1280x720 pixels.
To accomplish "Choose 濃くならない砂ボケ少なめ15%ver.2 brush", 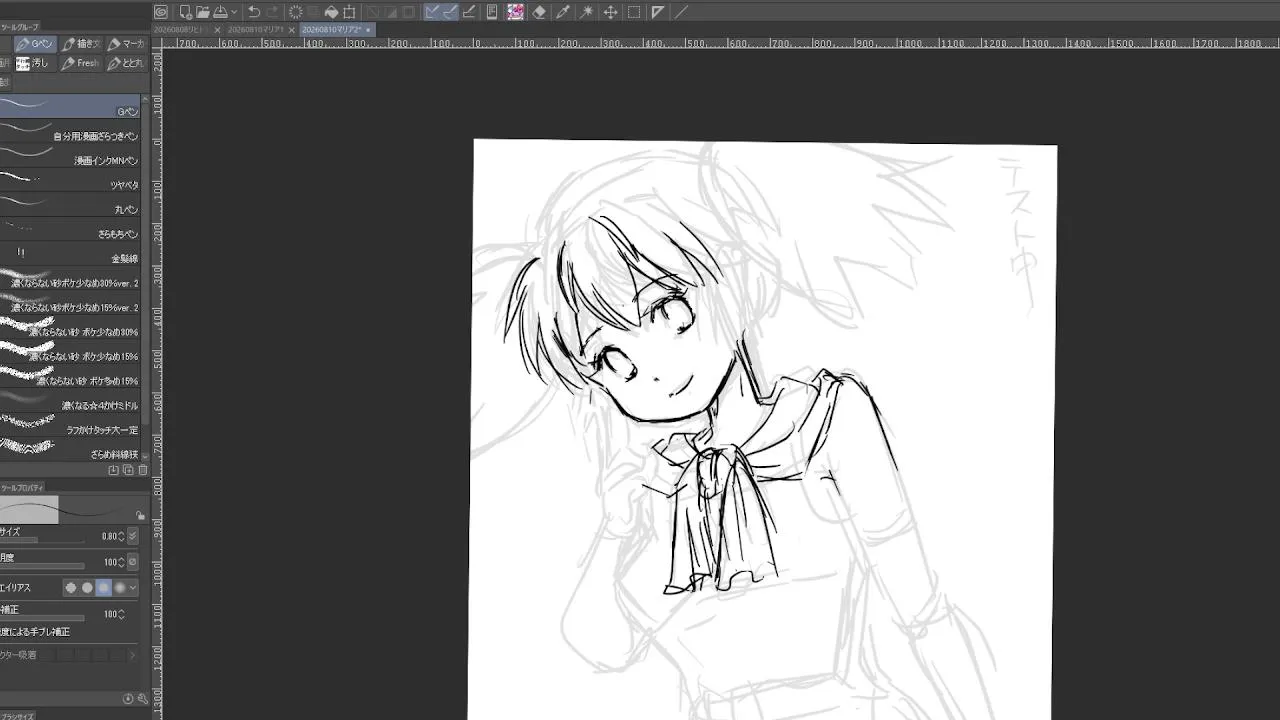I will (70, 302).
